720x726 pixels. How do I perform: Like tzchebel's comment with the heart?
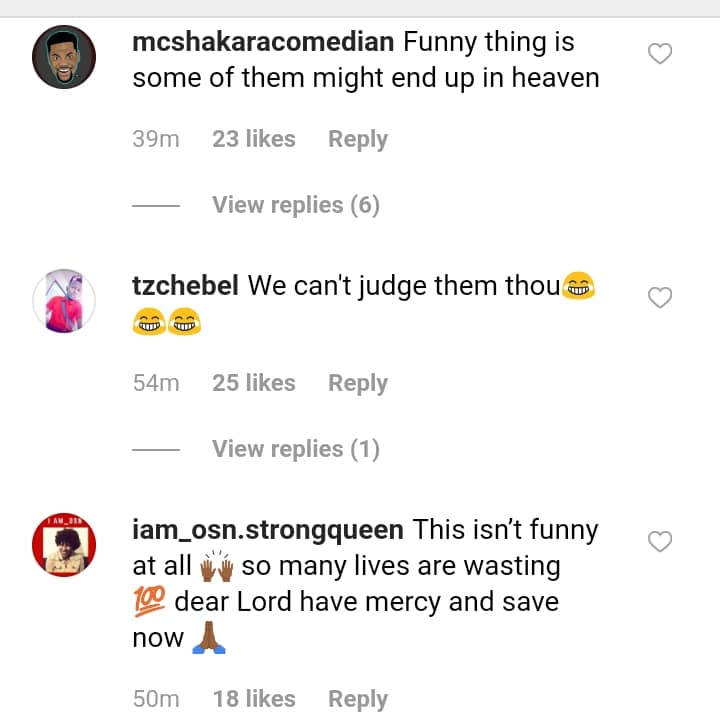(660, 297)
